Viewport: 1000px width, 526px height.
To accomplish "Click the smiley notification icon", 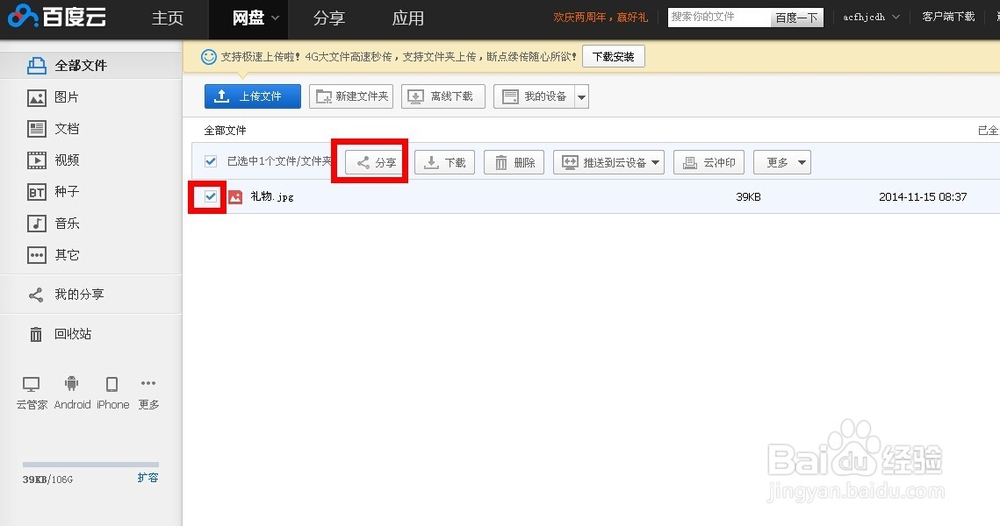I will [209, 57].
